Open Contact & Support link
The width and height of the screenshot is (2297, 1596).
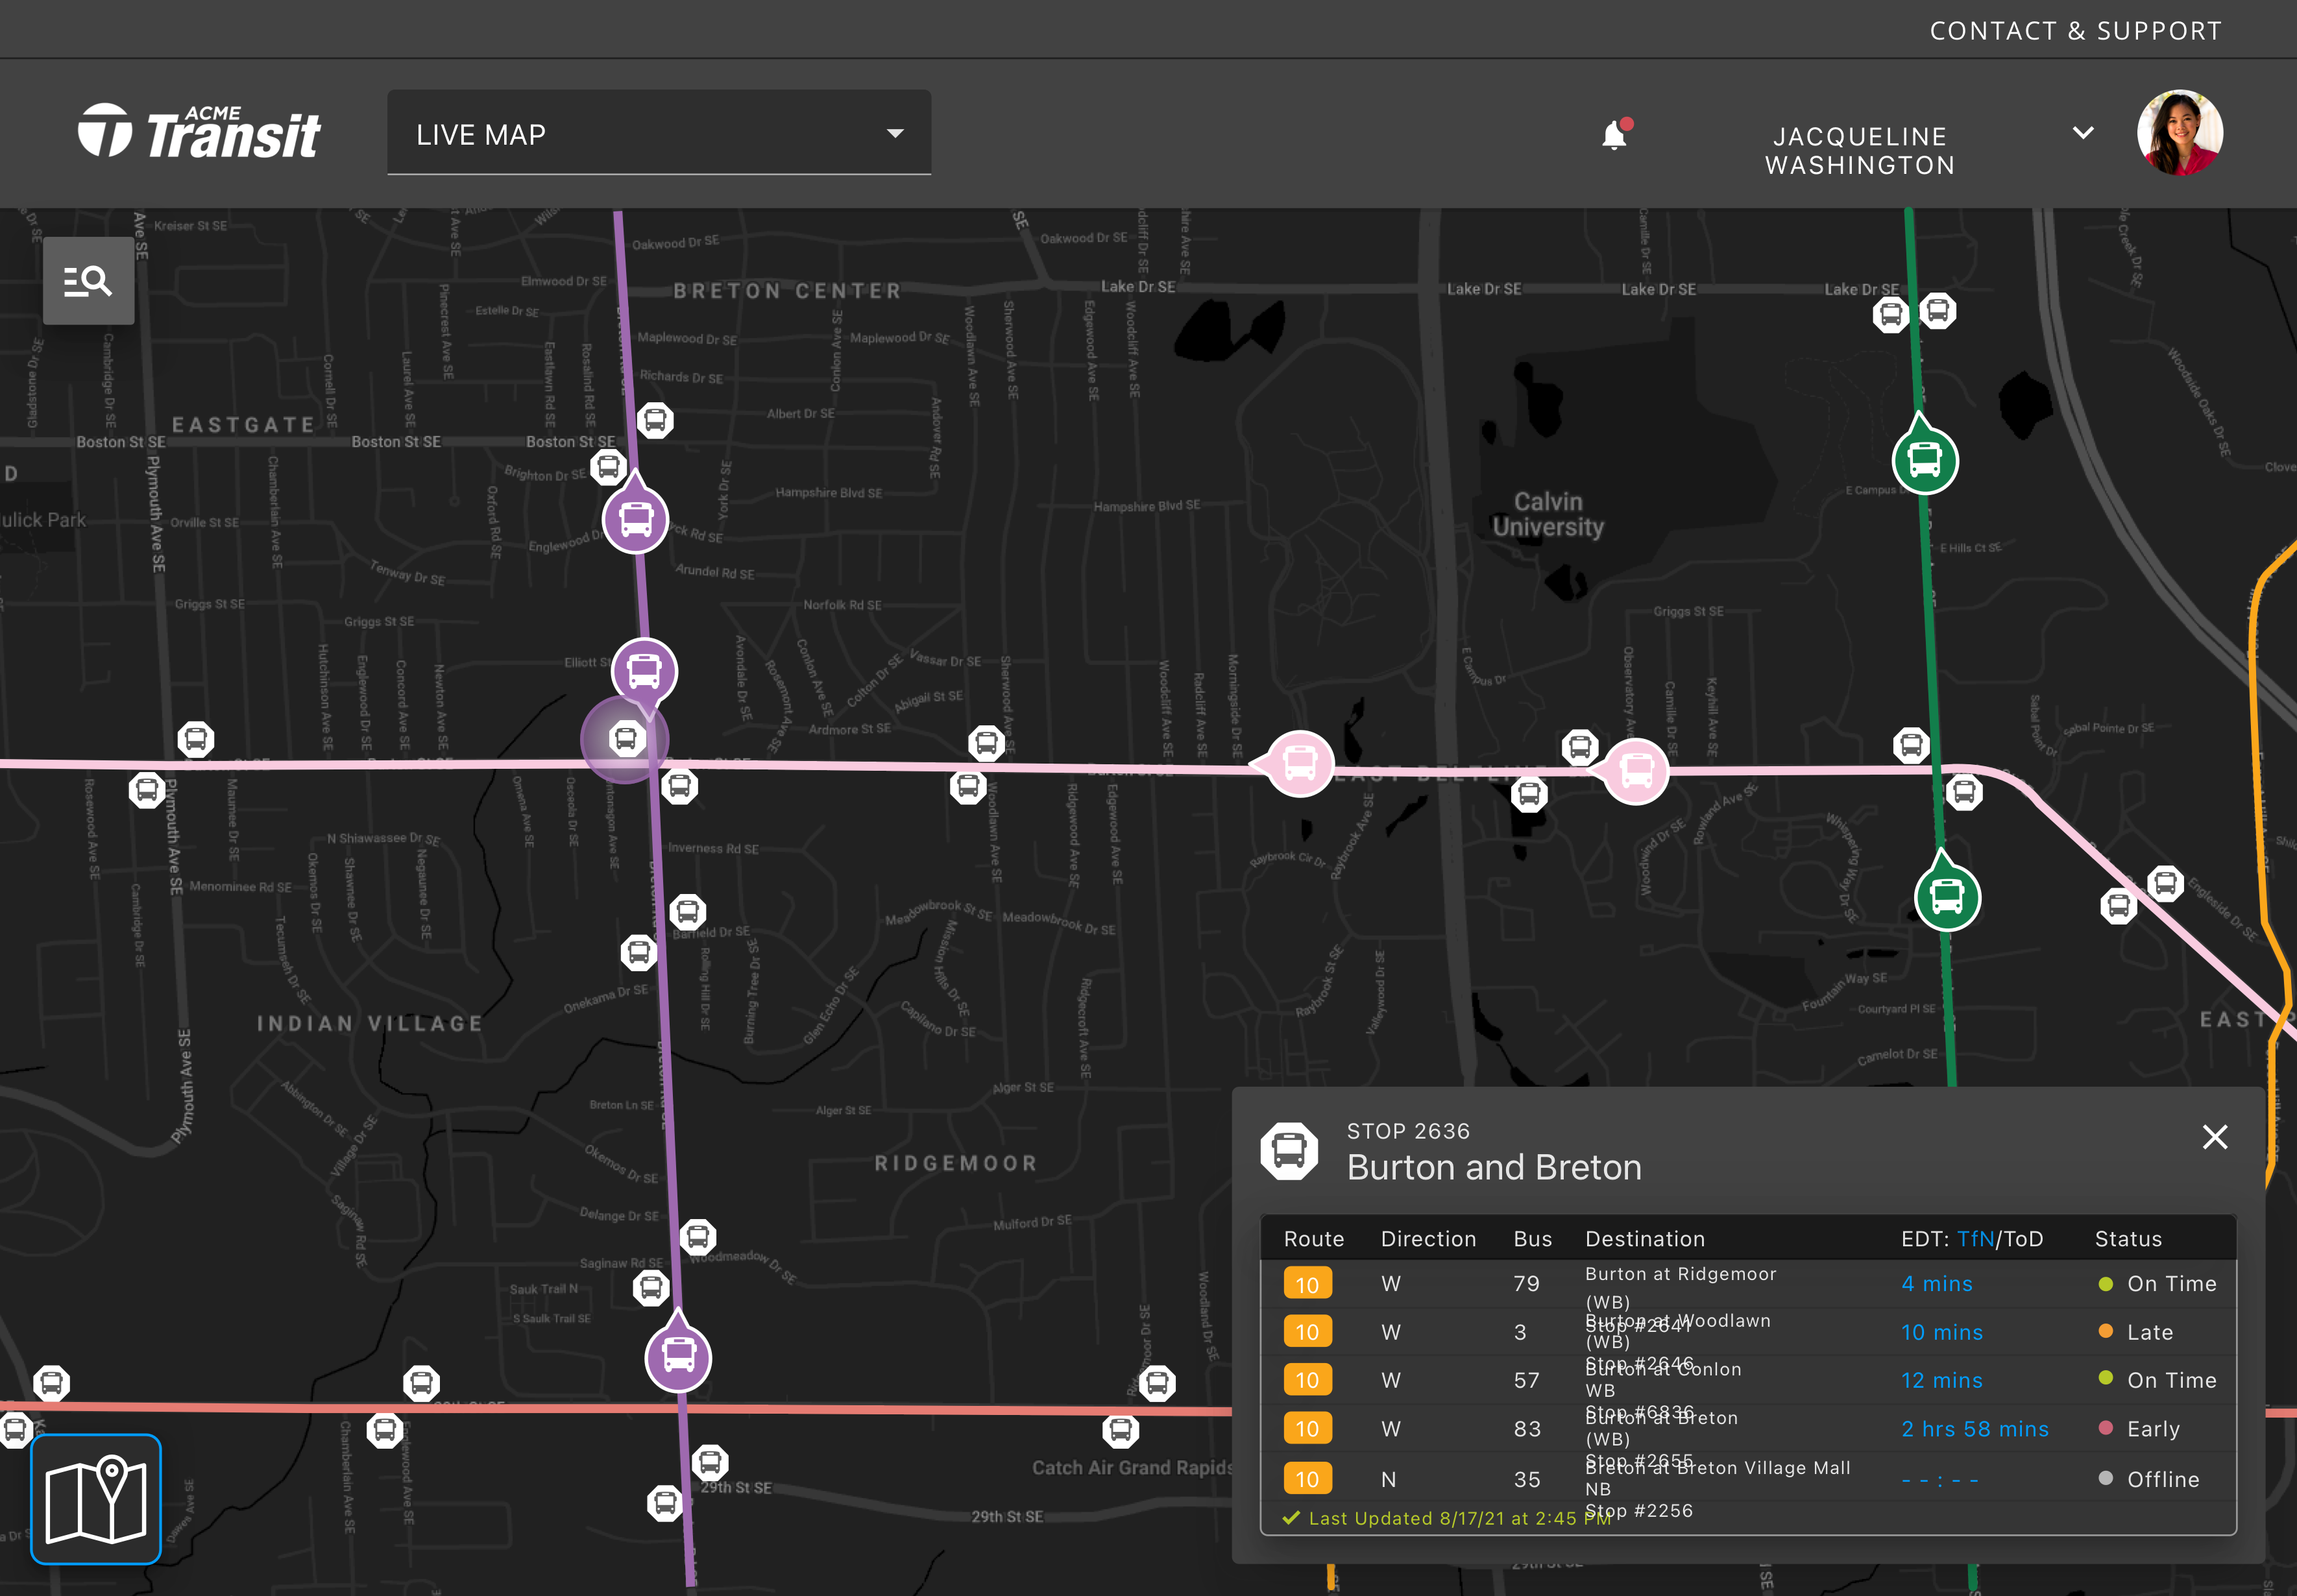[2075, 31]
